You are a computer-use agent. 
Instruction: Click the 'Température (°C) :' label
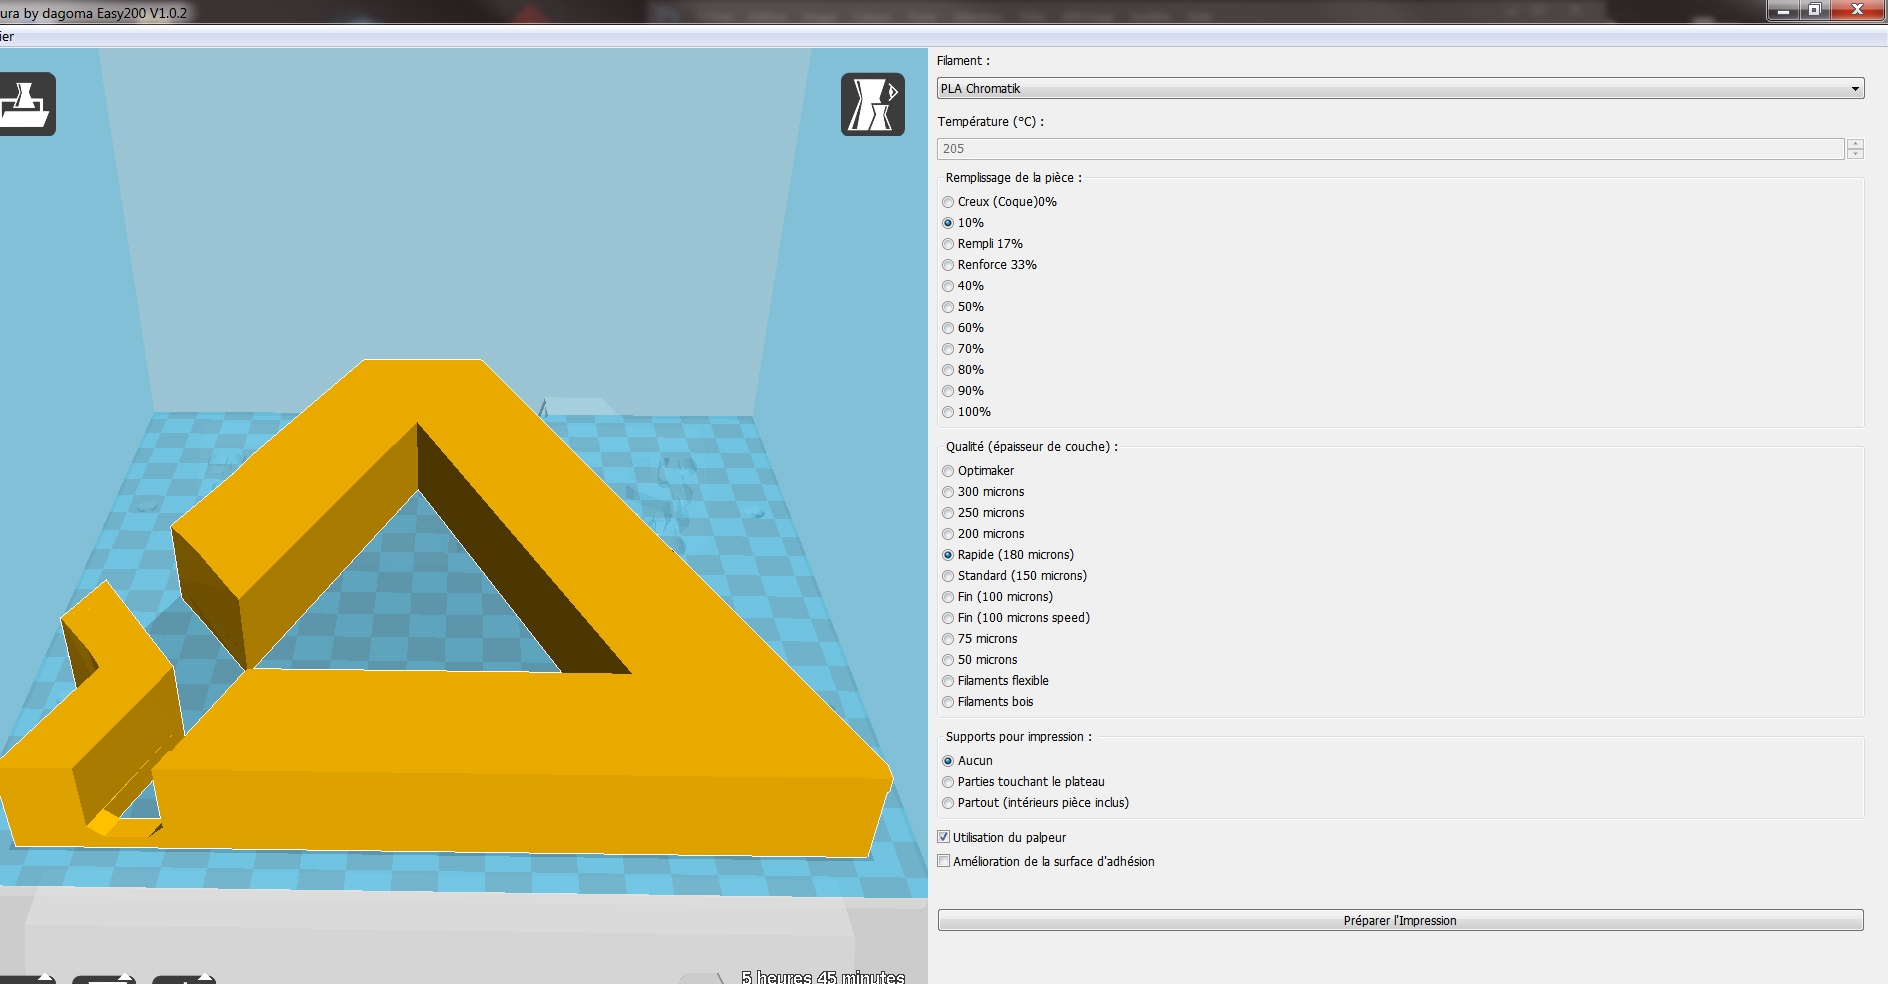point(990,122)
